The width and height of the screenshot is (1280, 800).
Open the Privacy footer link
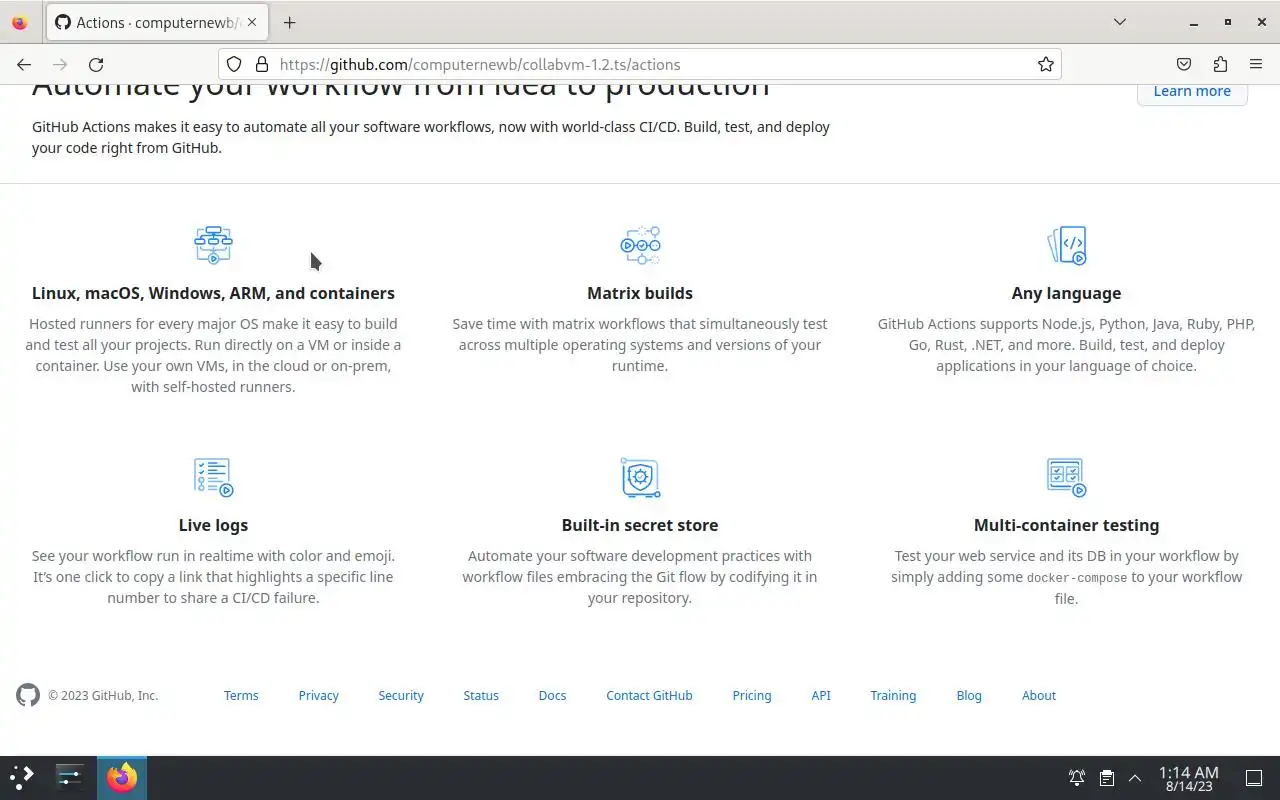319,695
